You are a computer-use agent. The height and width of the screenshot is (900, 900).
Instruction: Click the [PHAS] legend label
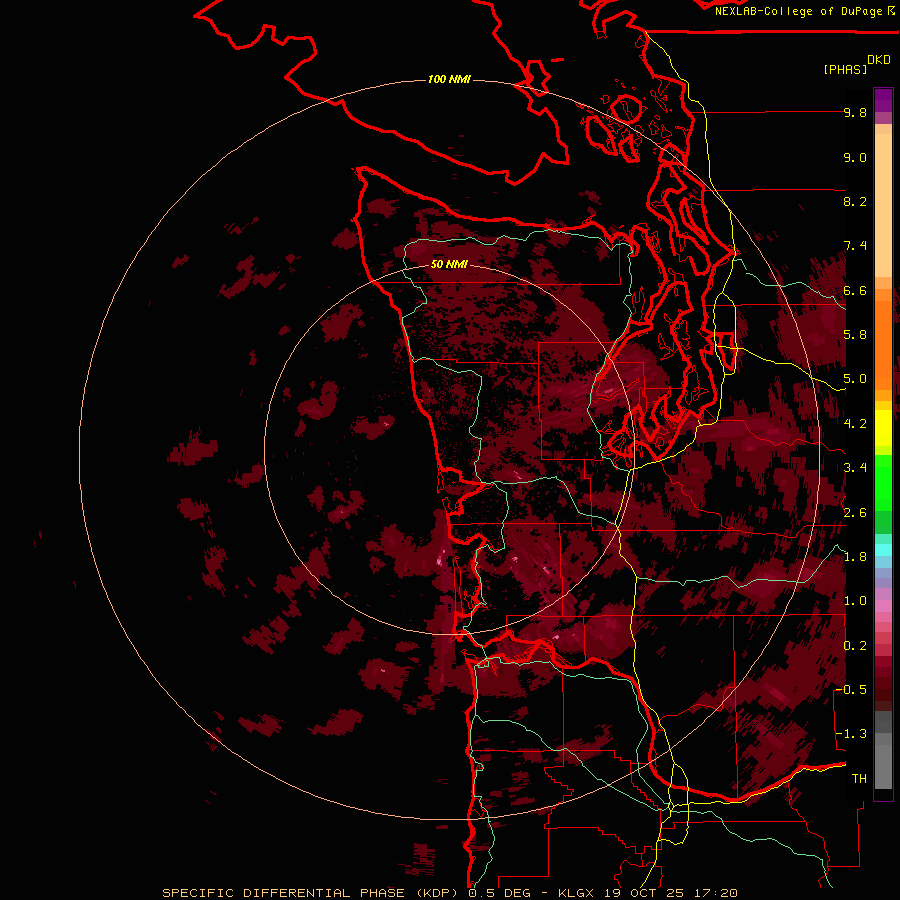point(845,70)
